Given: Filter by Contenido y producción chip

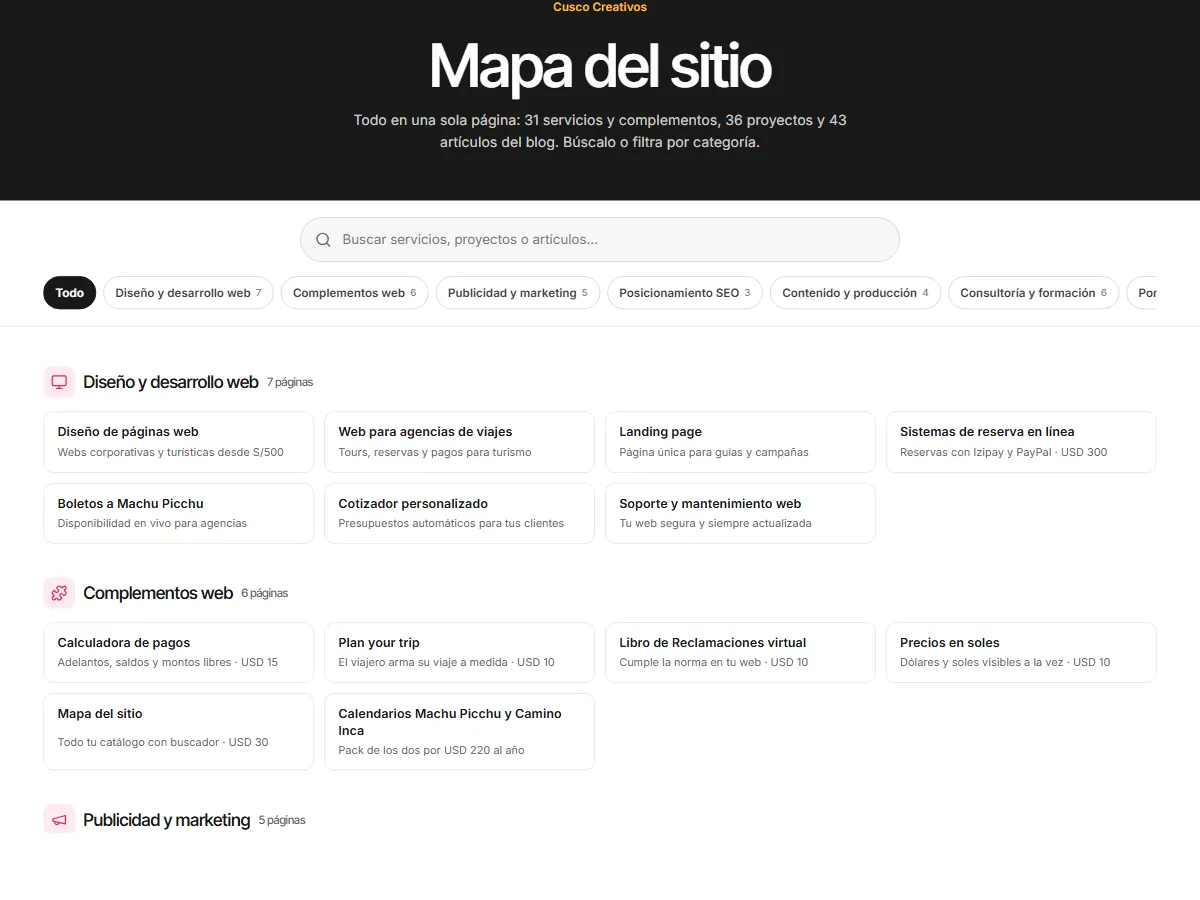Looking at the screenshot, I should (855, 293).
